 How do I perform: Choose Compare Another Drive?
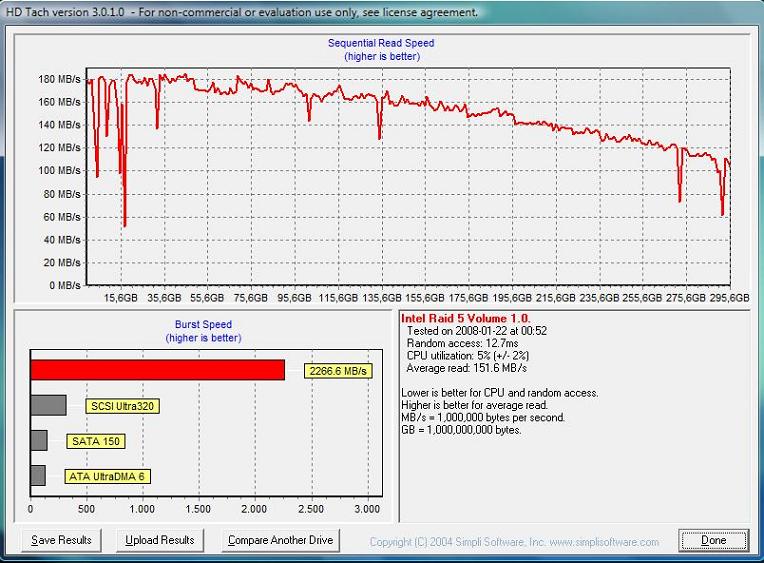point(281,540)
